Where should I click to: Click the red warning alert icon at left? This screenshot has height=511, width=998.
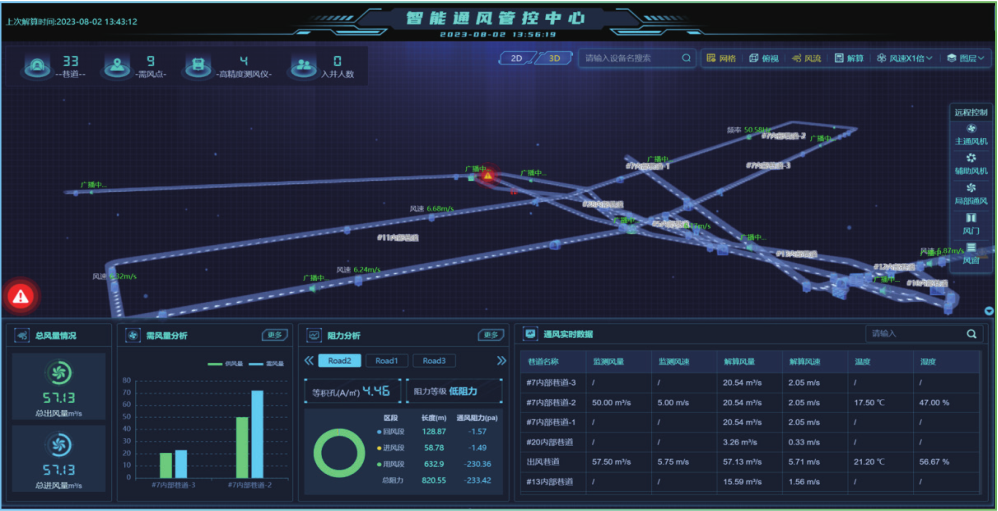pos(21,296)
